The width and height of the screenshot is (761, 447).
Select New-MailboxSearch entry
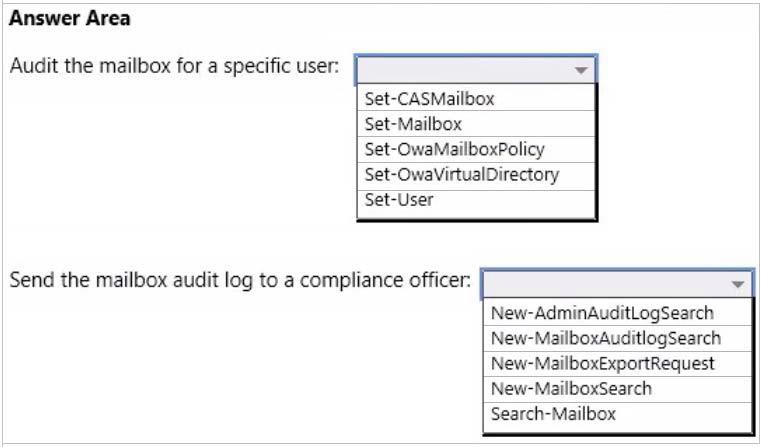[x=617, y=389]
